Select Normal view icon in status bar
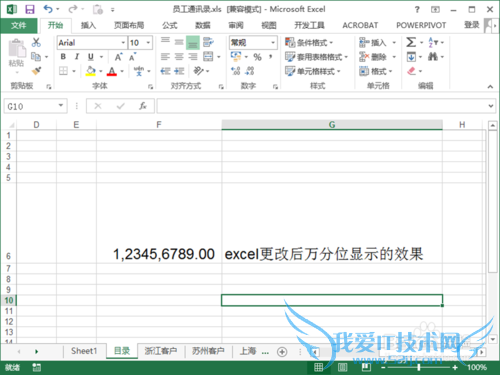The image size is (500, 375). [318, 367]
